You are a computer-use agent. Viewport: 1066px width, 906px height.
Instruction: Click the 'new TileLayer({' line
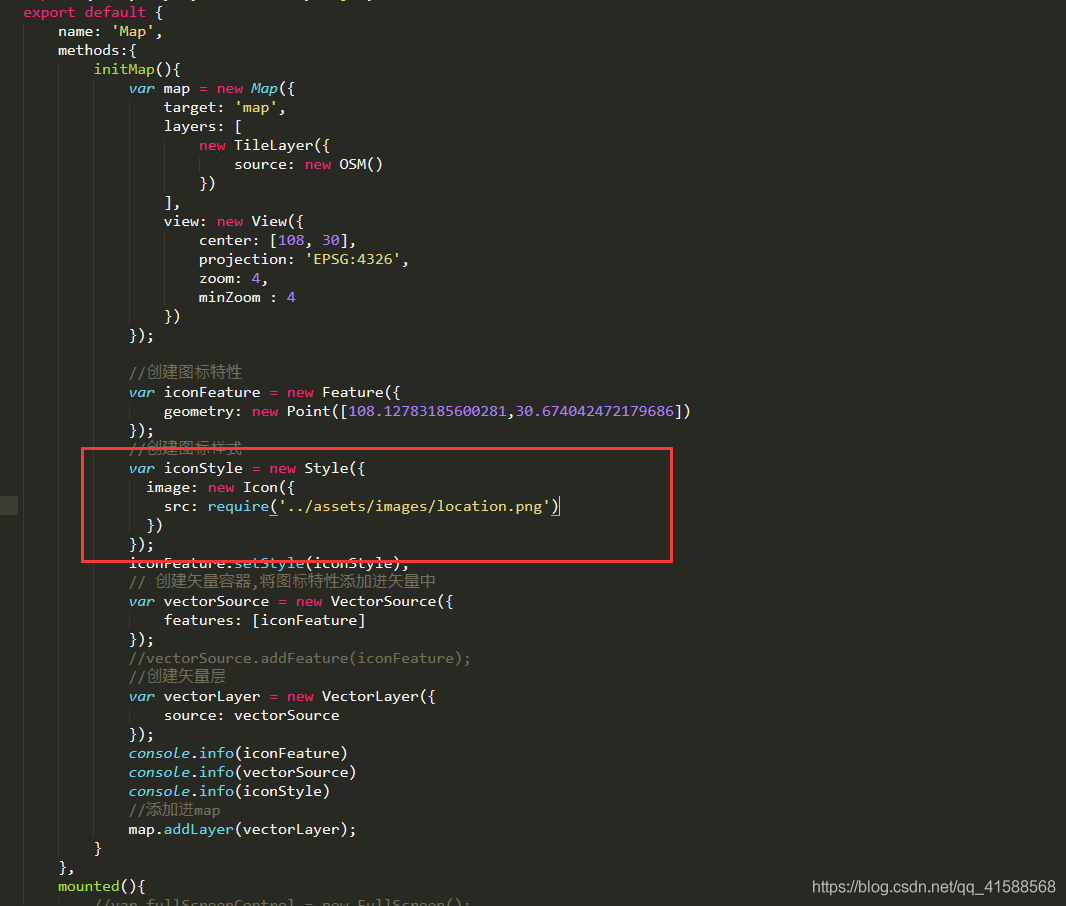264,145
